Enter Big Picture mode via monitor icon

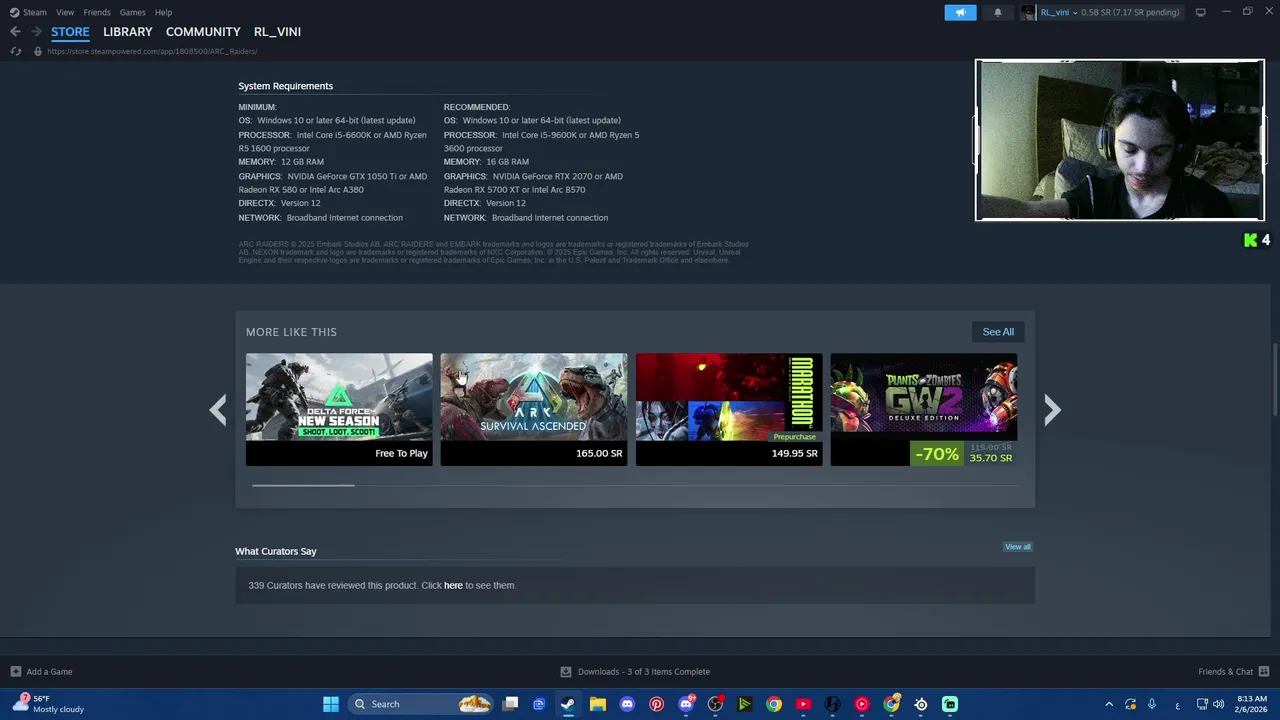click(x=1200, y=12)
